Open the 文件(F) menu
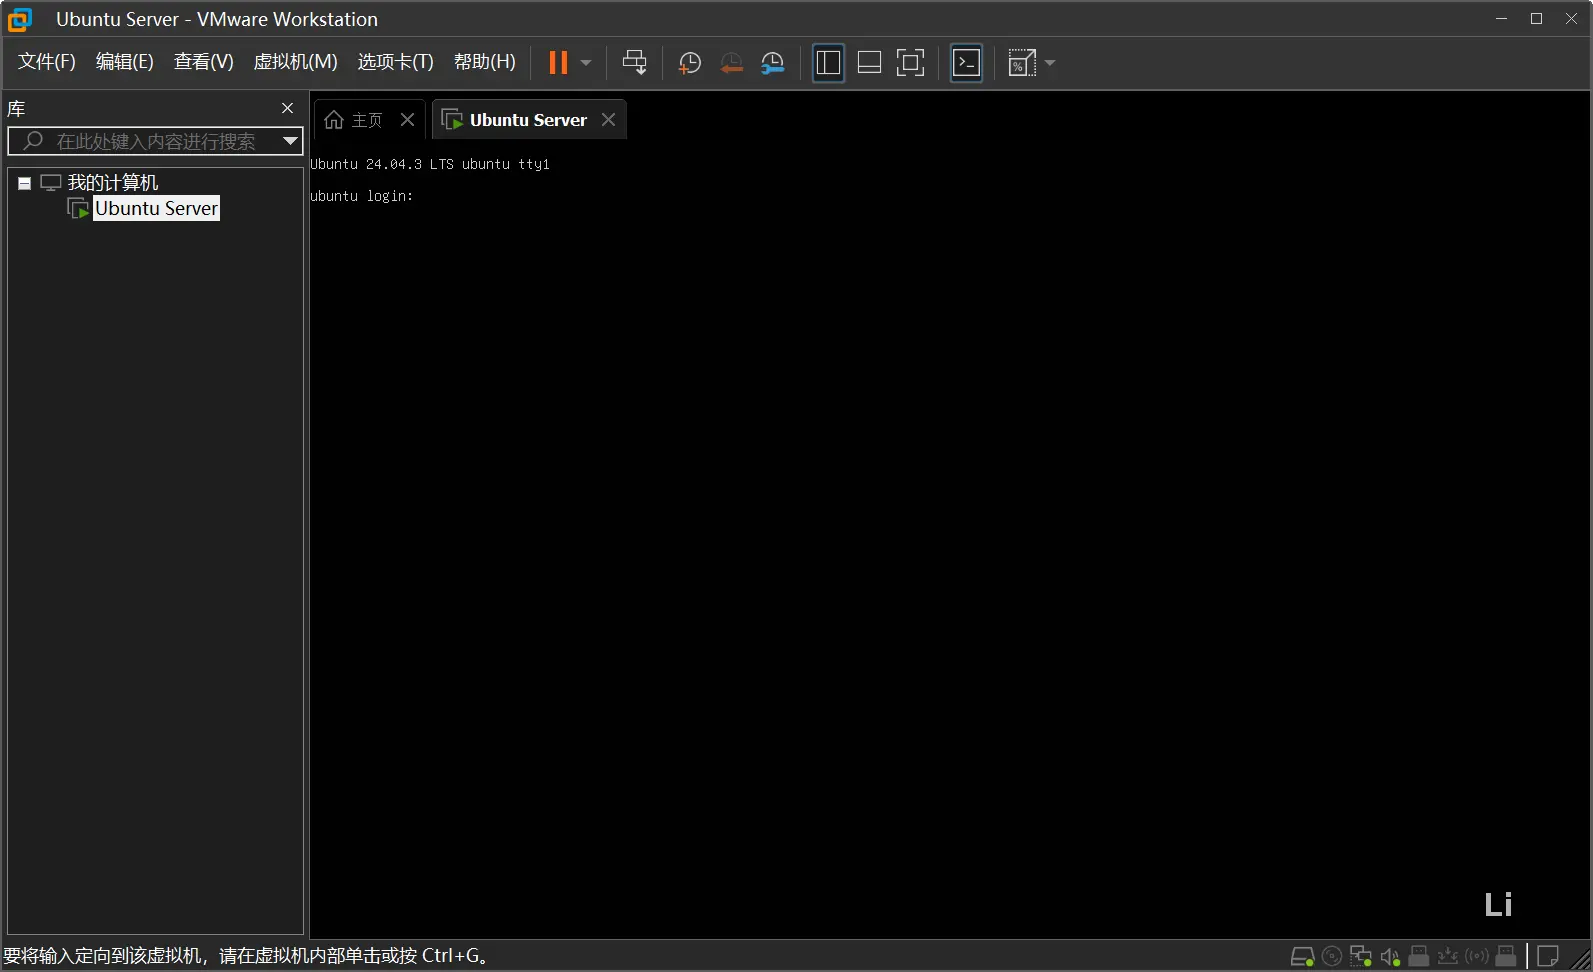 [46, 62]
